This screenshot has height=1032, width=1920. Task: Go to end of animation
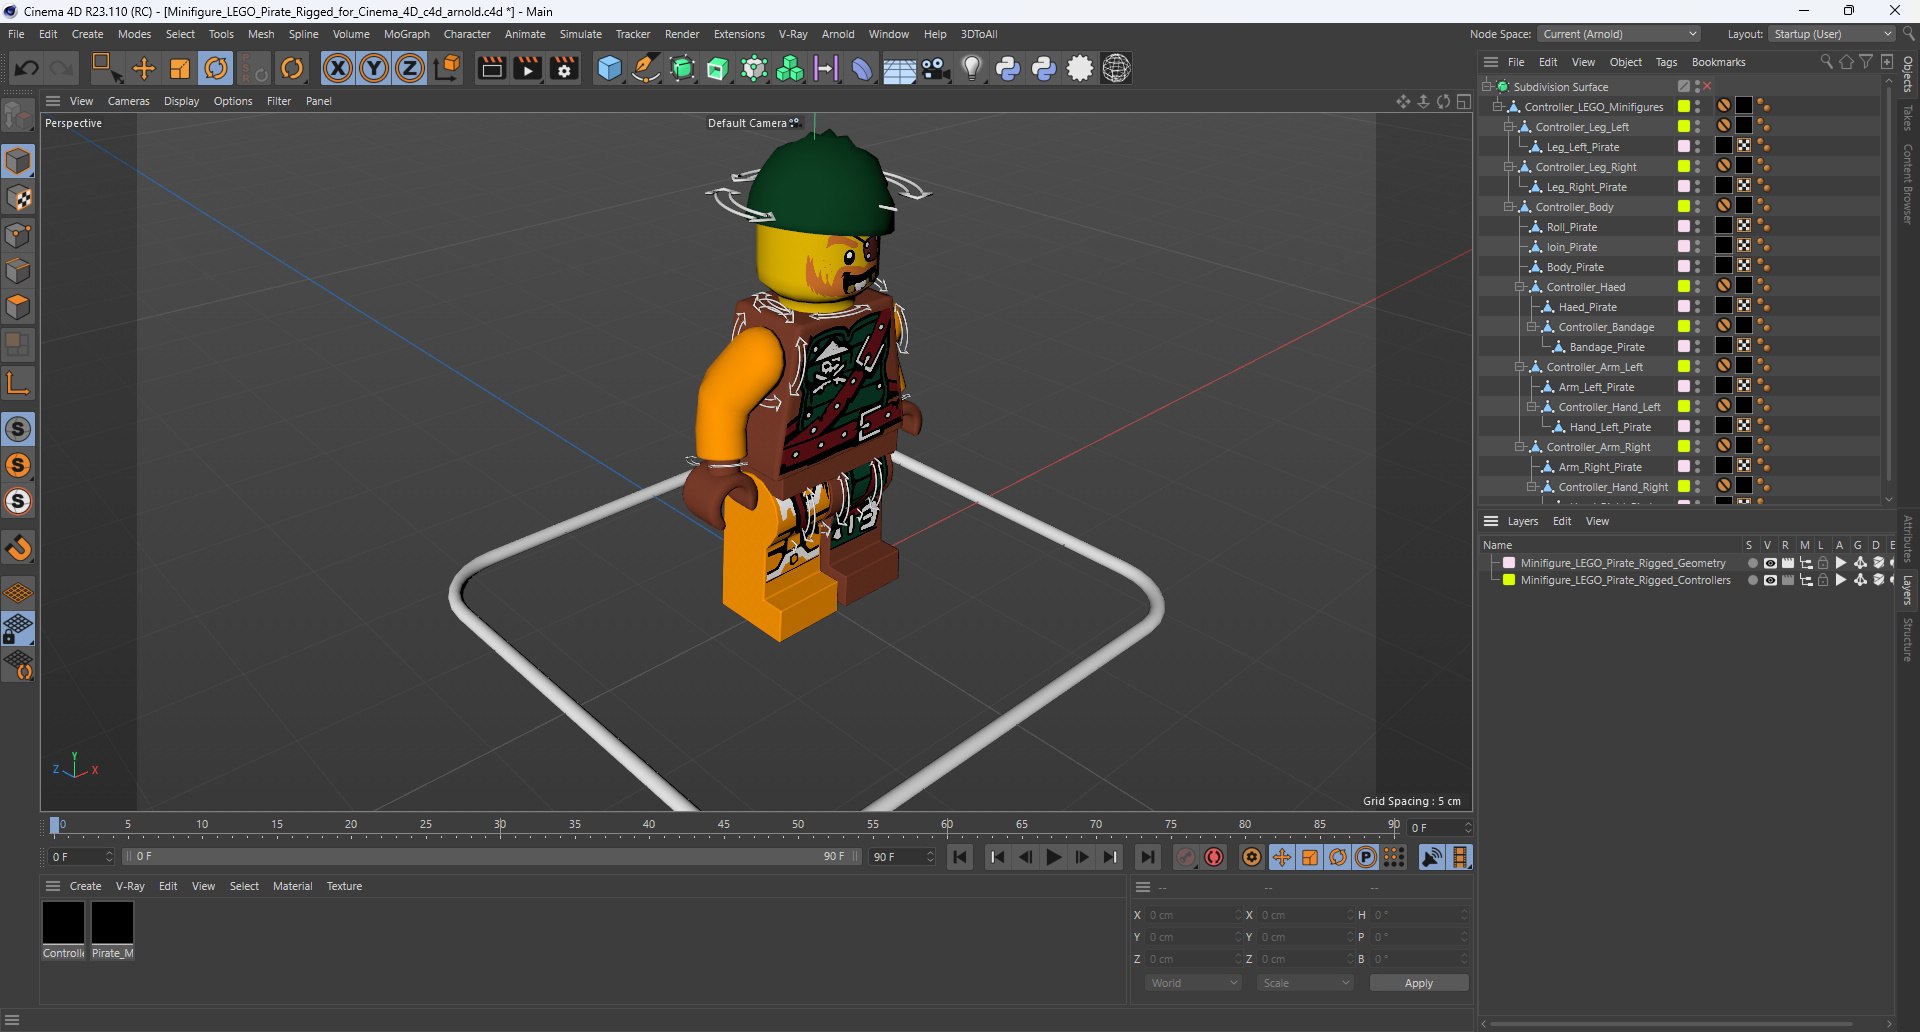tap(1147, 857)
